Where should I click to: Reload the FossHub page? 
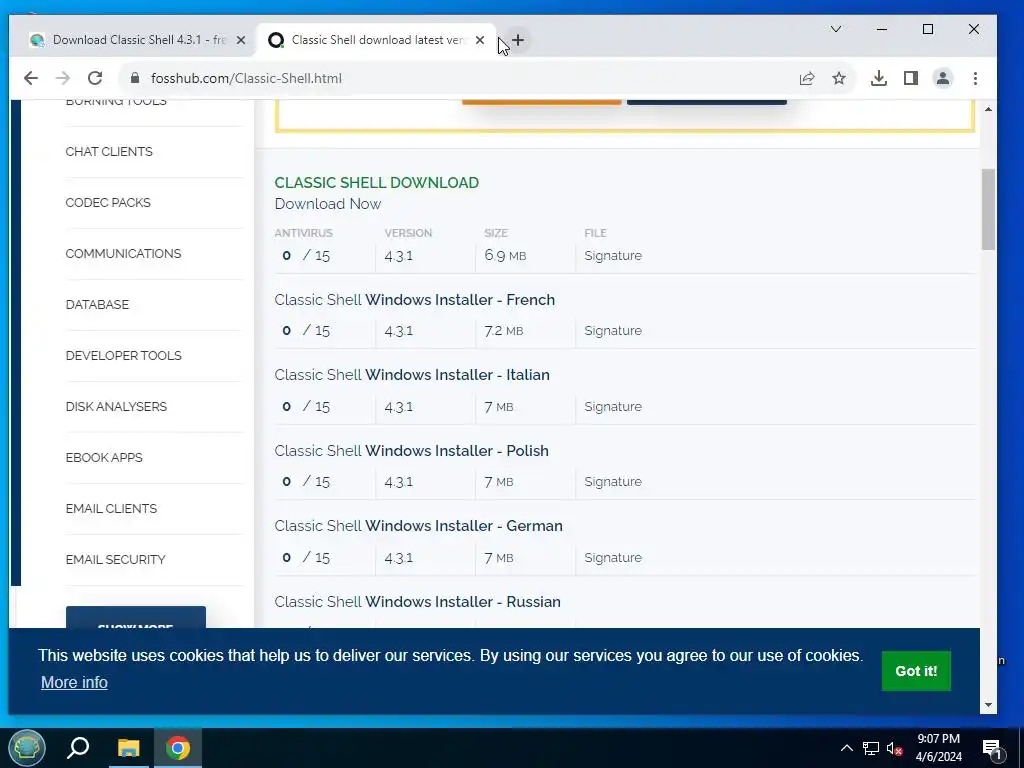click(95, 78)
